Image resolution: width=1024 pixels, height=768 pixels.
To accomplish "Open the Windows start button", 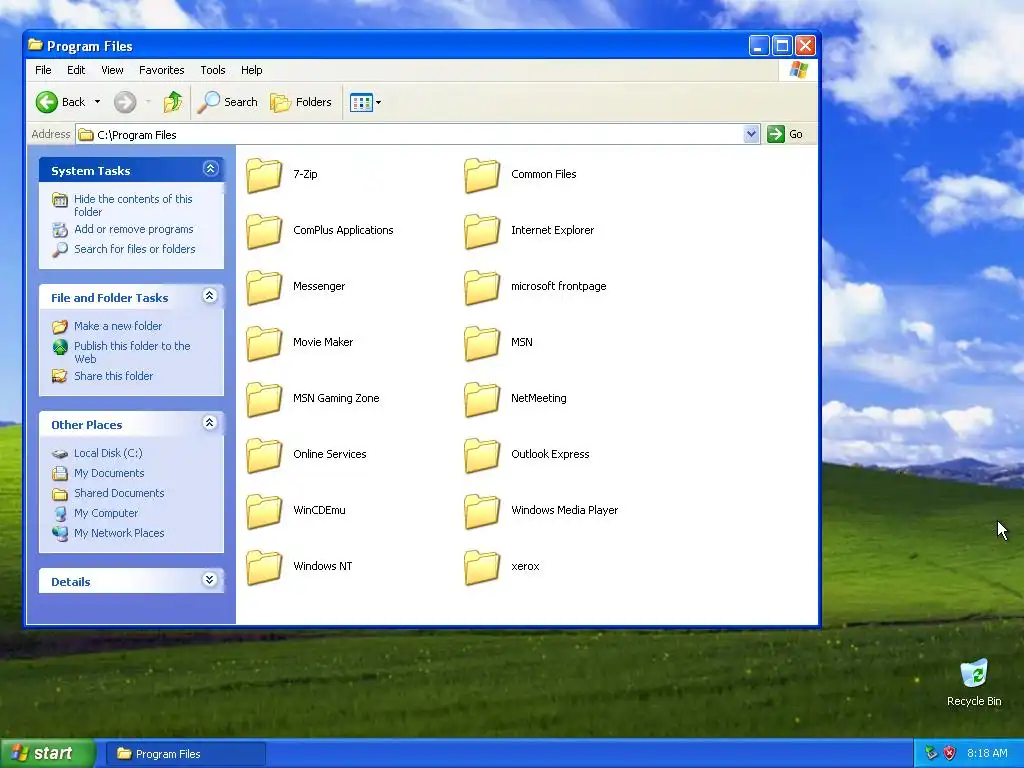I will (47, 754).
